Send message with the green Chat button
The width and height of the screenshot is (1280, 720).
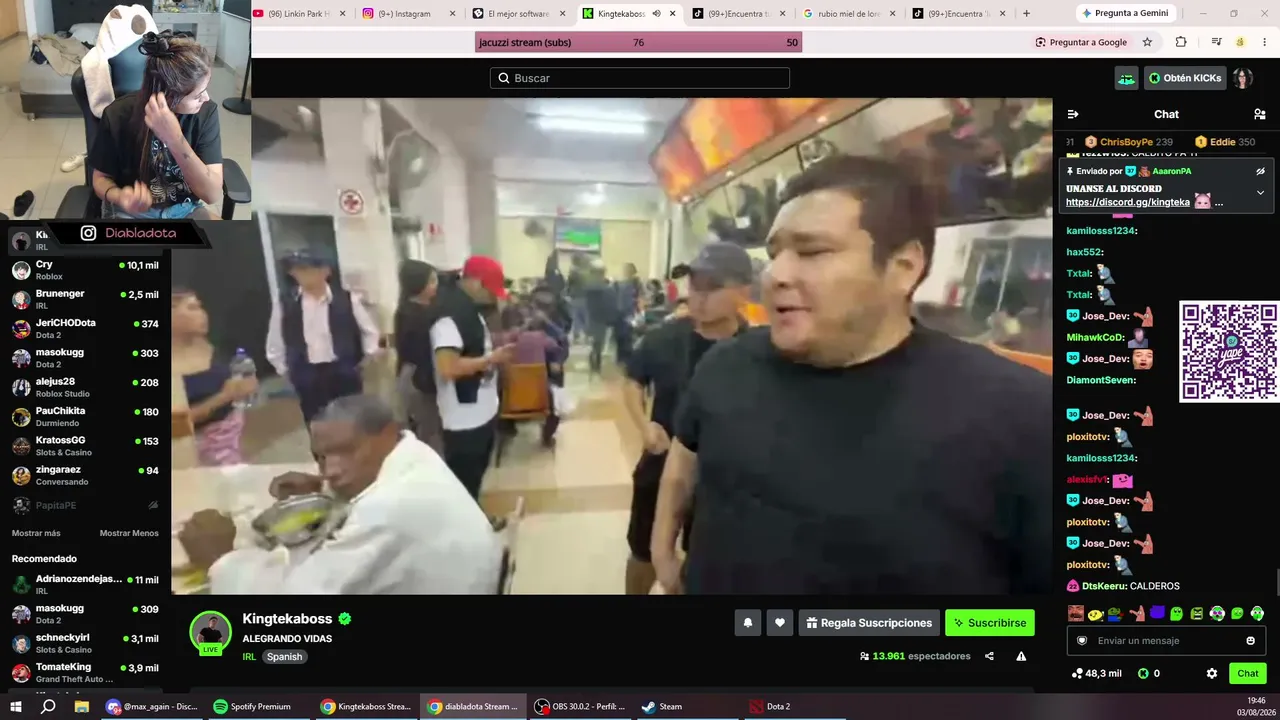point(1248,673)
